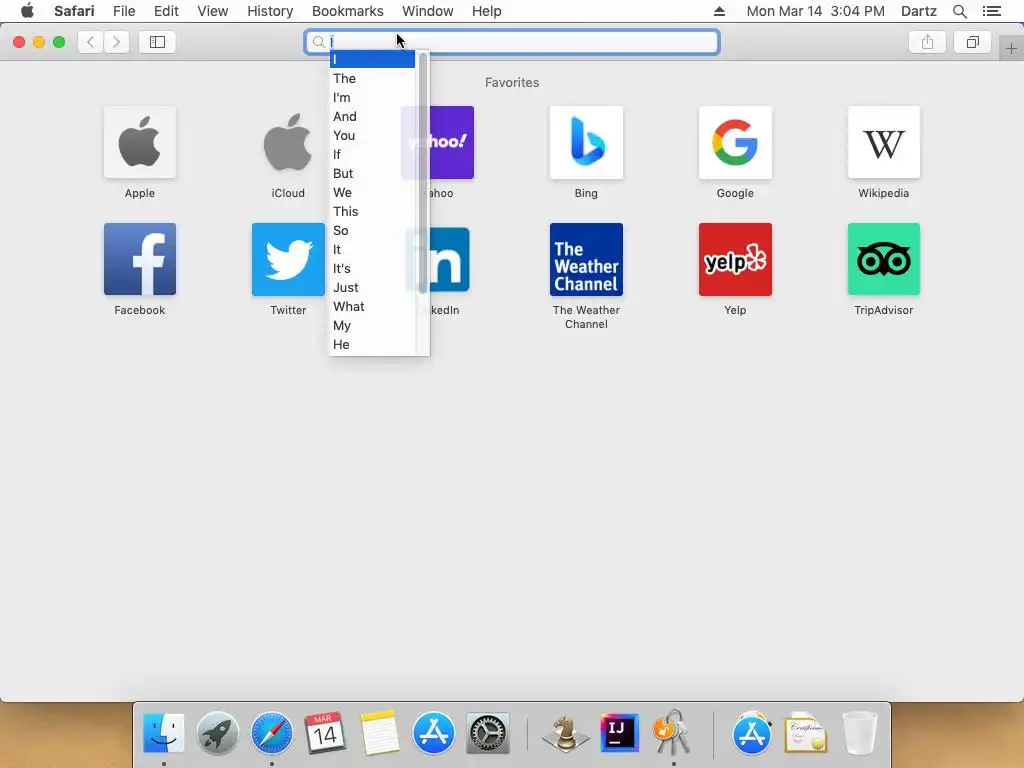Screen dimensions: 1024x768
Task: Launch System Preferences from the Dock
Action: click(x=488, y=733)
